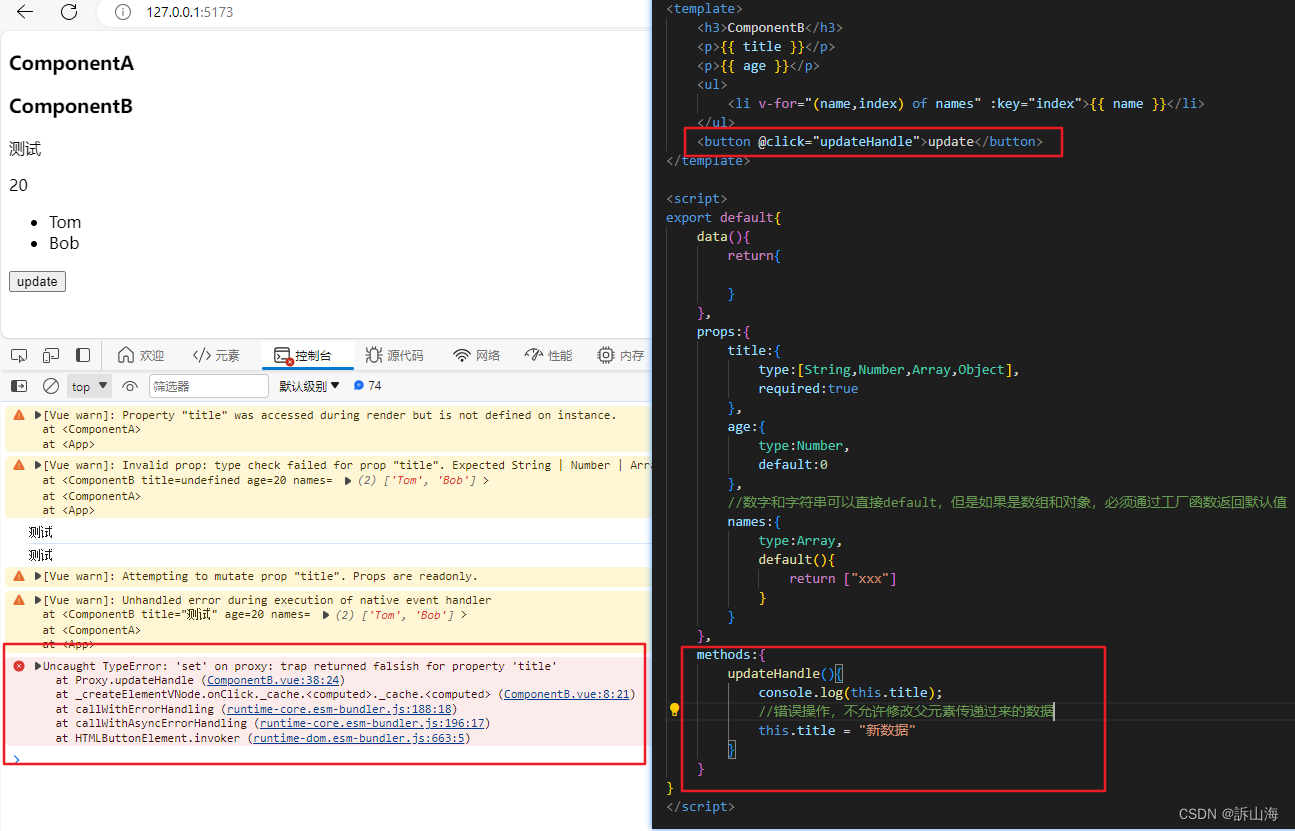Click warning icon of 'Attempting to mutate prop' message

(19, 576)
